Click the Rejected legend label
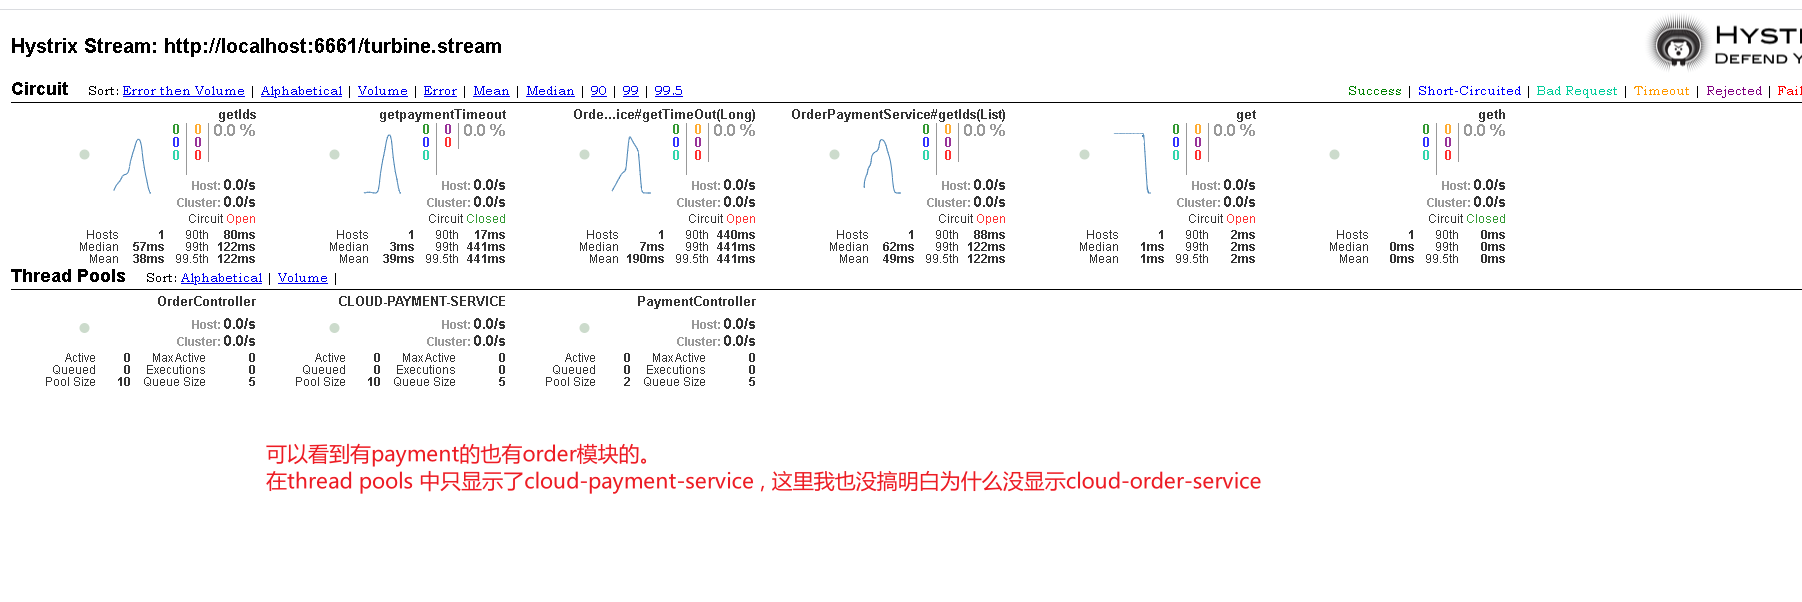This screenshot has width=1802, height=602. pyautogui.click(x=1734, y=91)
